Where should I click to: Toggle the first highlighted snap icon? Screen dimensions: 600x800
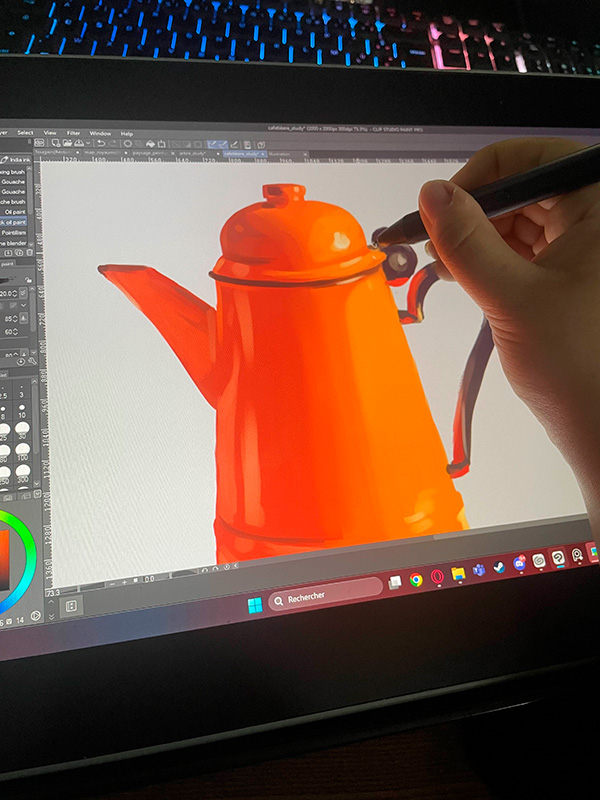pyautogui.click(x=212, y=145)
